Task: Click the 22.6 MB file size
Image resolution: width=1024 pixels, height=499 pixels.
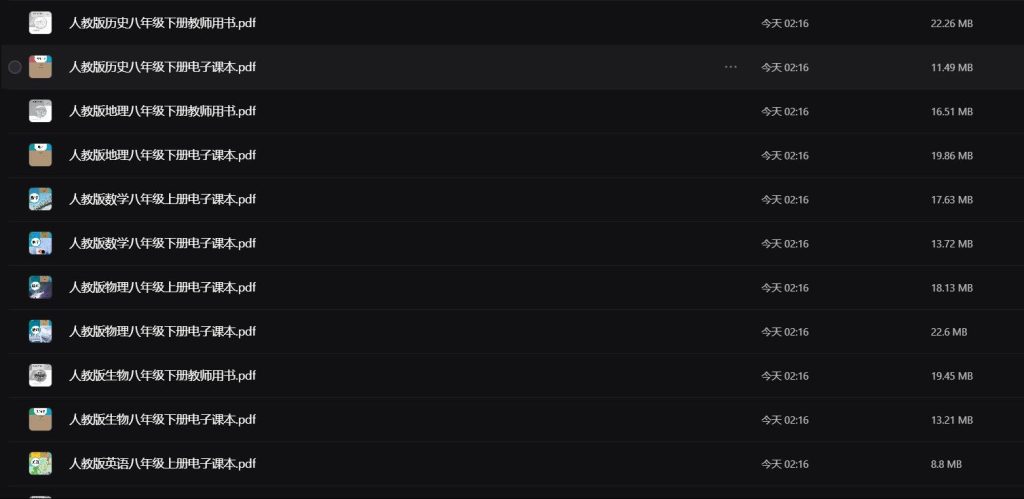Action: point(948,331)
